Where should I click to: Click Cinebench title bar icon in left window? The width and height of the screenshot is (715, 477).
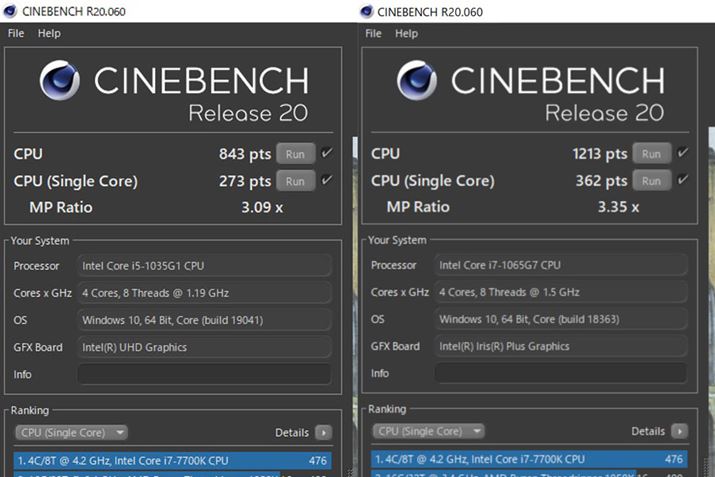(10, 11)
